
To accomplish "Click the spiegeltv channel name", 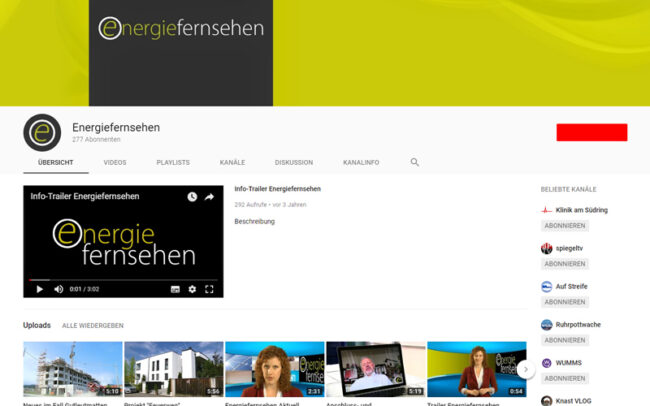I will (569, 248).
